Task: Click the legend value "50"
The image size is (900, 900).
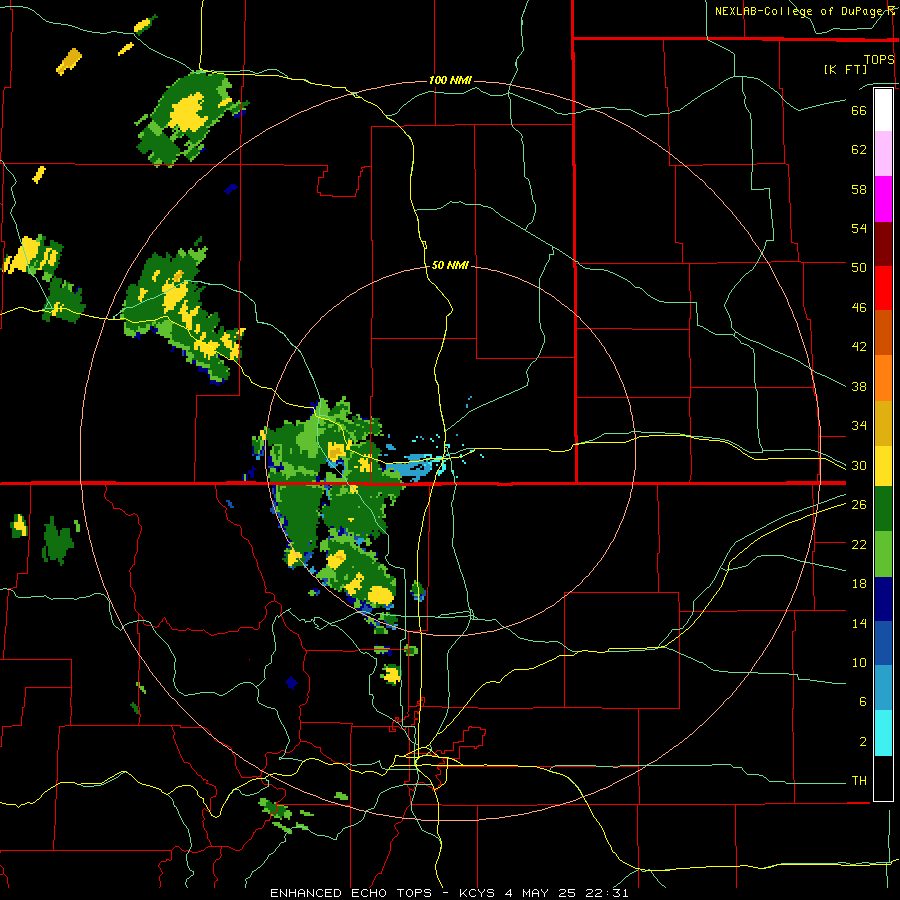Action: pyautogui.click(x=859, y=268)
